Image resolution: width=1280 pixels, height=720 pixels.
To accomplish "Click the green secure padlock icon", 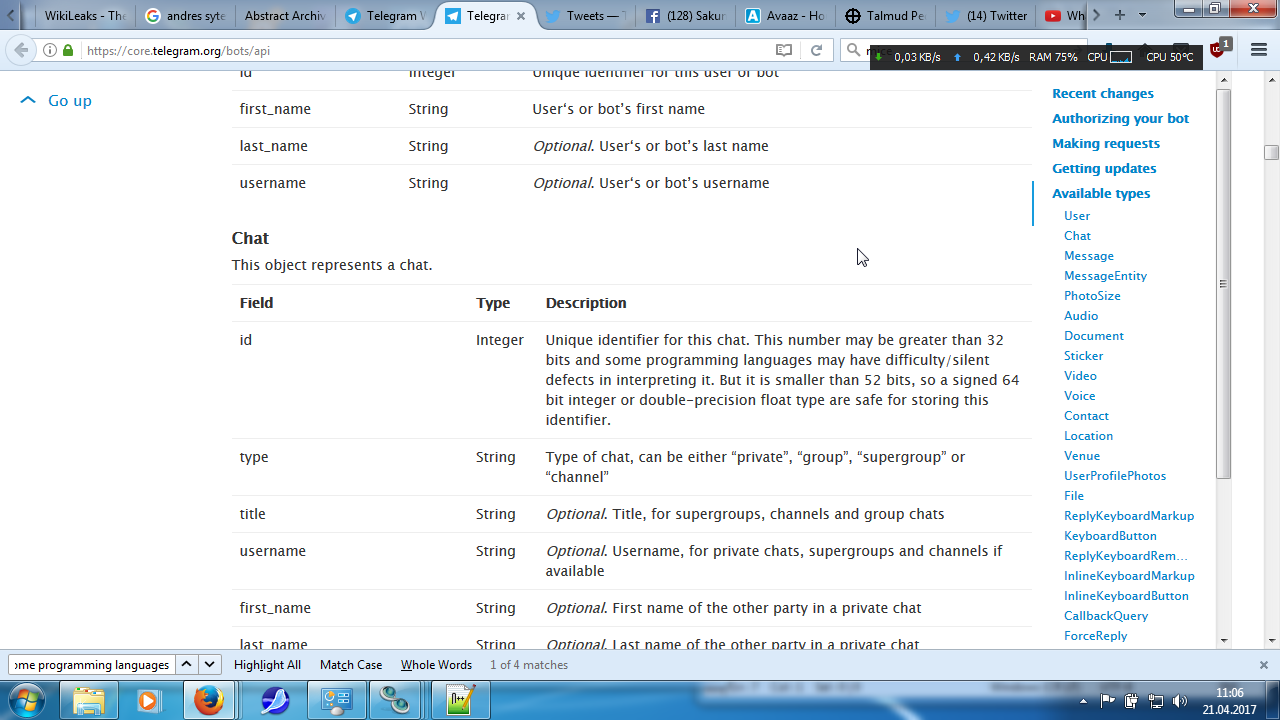I will (68, 50).
